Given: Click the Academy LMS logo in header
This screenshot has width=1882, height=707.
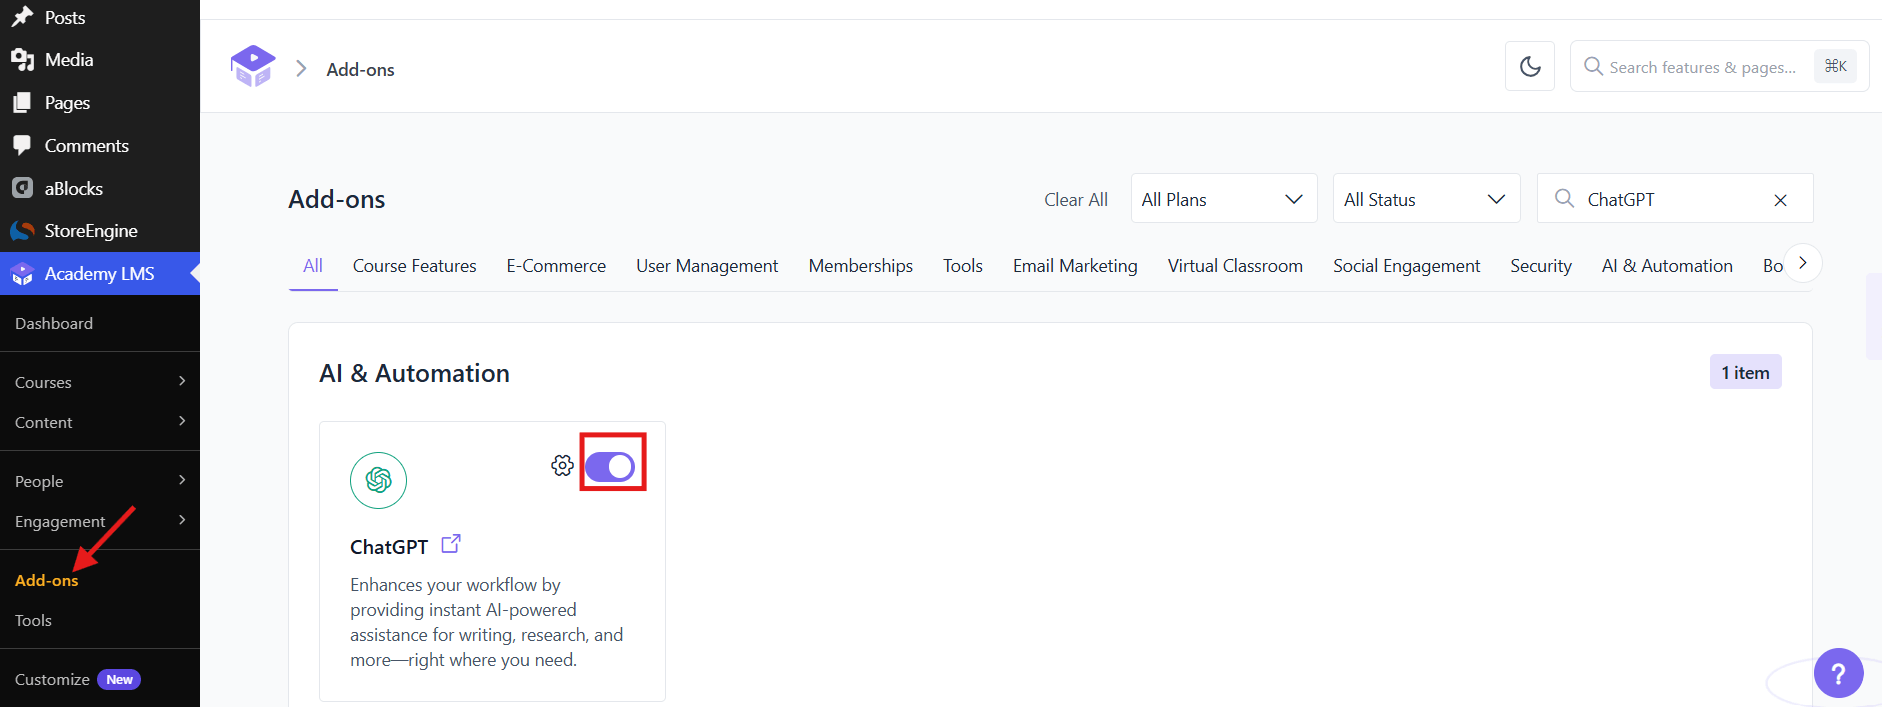Looking at the screenshot, I should [x=253, y=66].
